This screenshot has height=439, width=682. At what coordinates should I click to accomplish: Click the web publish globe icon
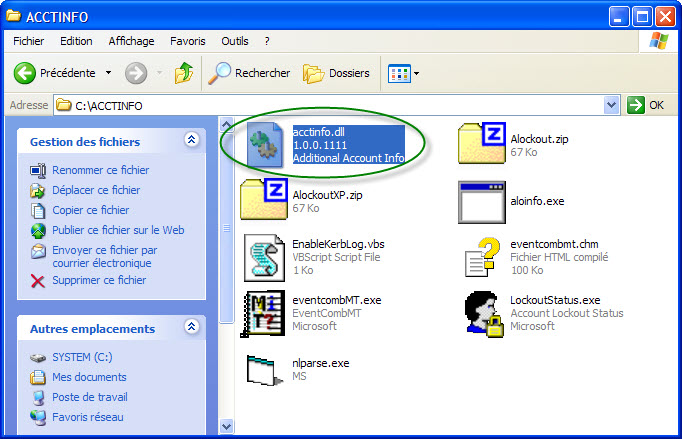(38, 231)
